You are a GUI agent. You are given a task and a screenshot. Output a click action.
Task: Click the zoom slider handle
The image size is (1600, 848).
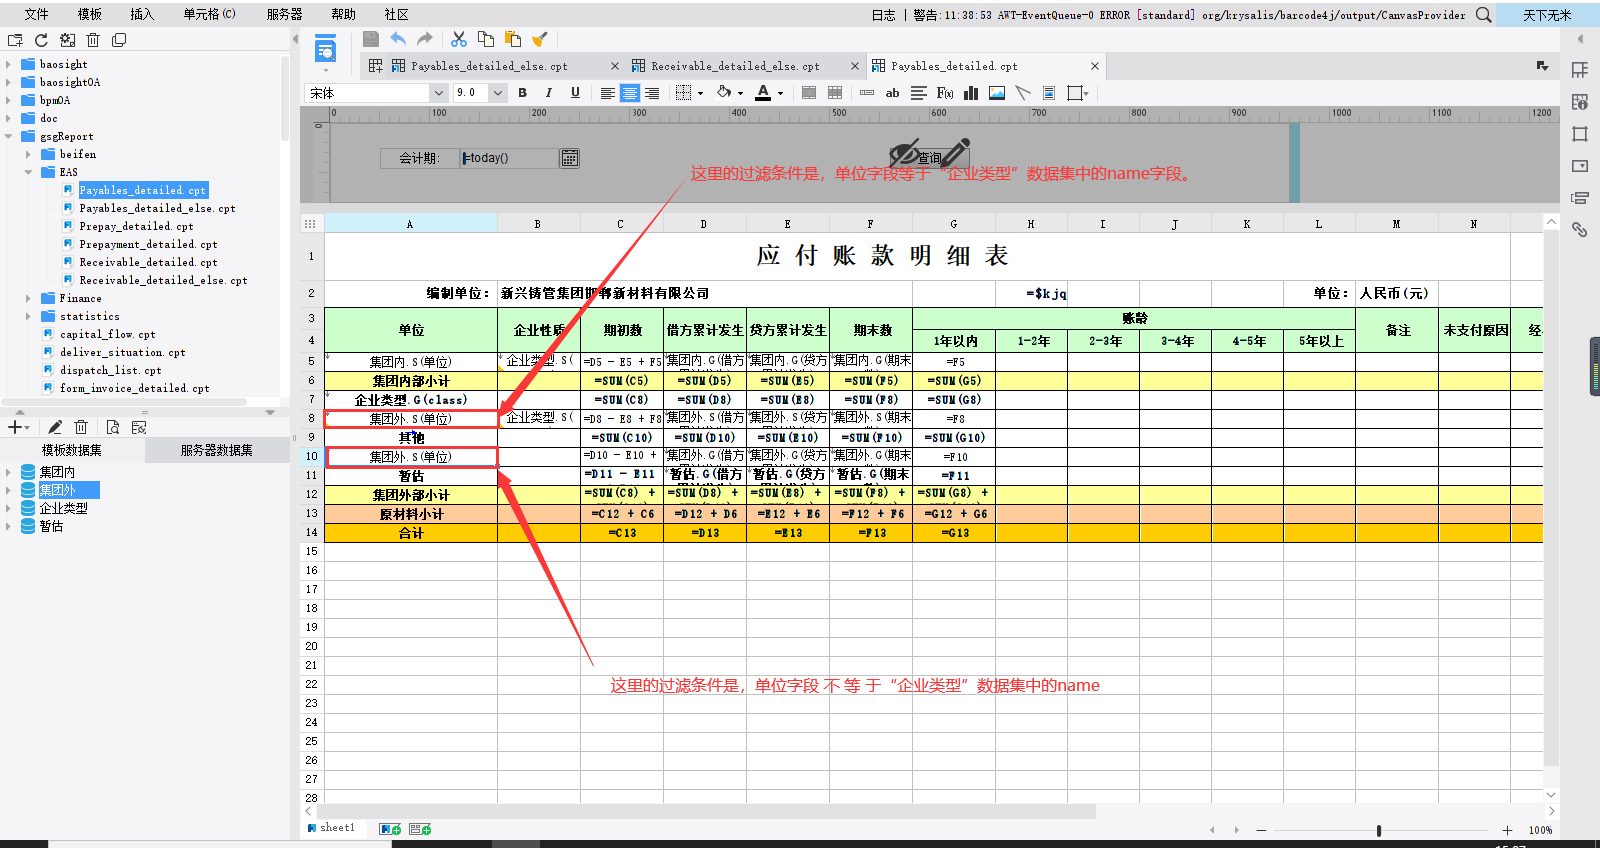tap(1379, 831)
